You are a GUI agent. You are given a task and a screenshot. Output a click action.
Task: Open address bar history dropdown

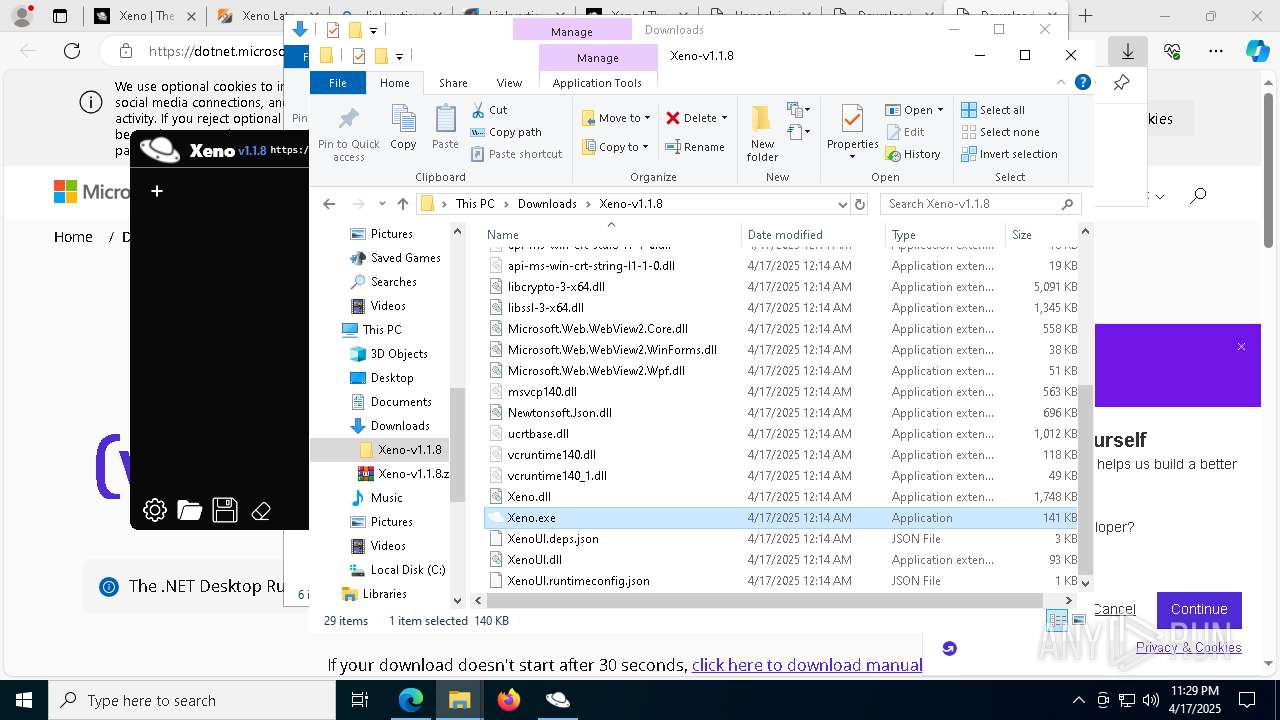(x=843, y=204)
